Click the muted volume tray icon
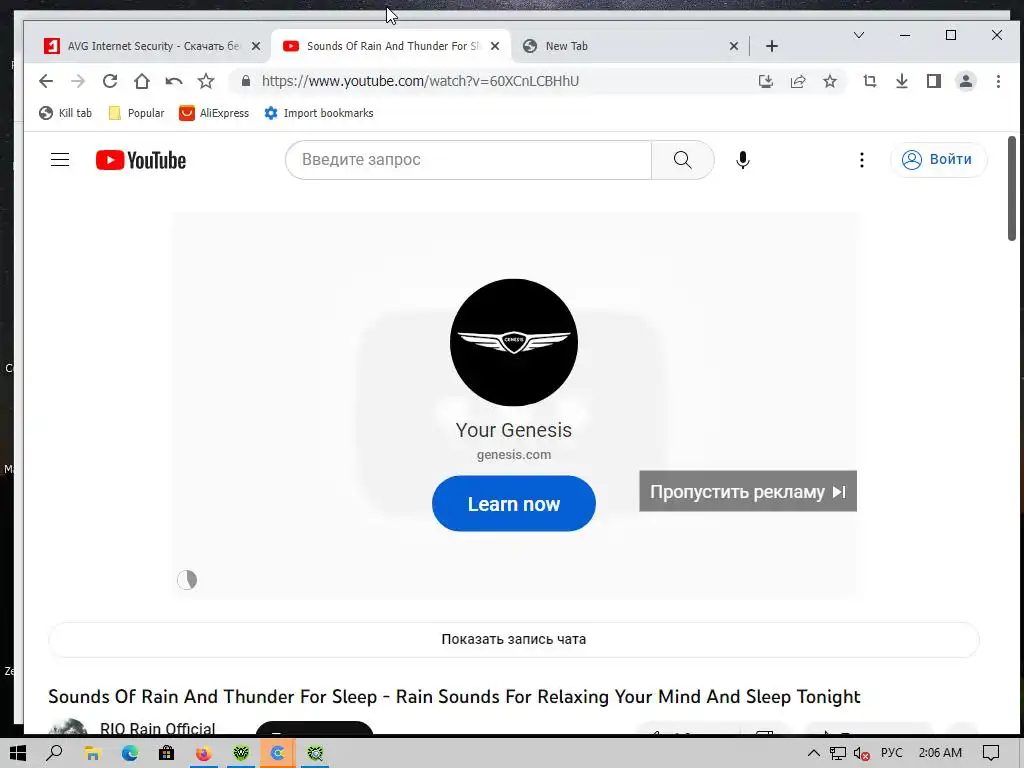Viewport: 1024px width, 768px height. pyautogui.click(x=861, y=754)
